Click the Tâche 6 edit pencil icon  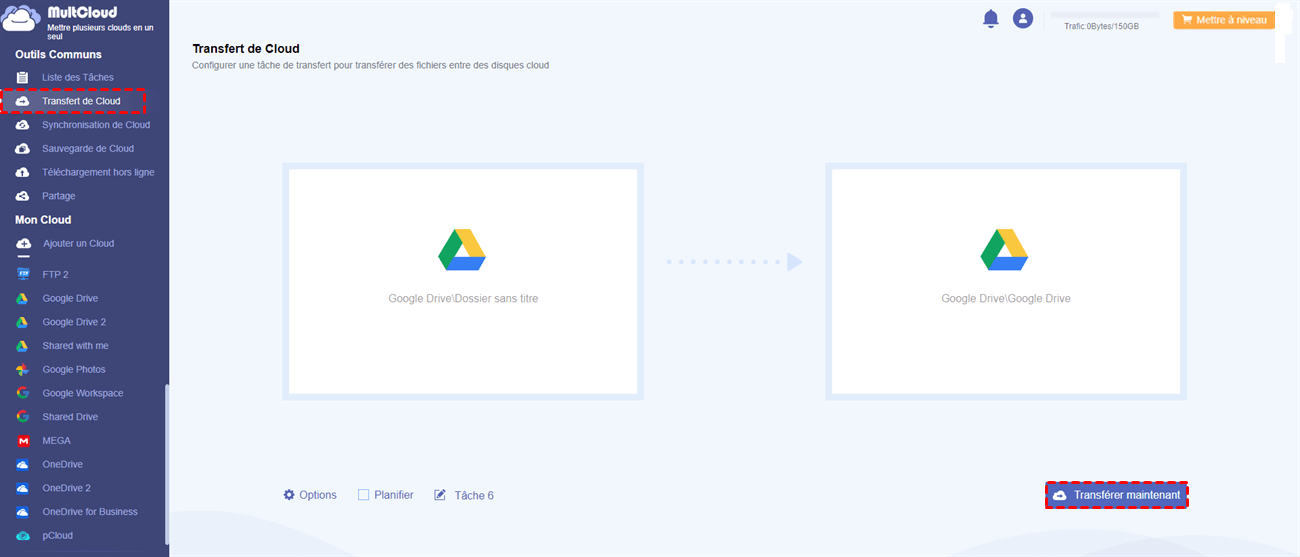440,495
